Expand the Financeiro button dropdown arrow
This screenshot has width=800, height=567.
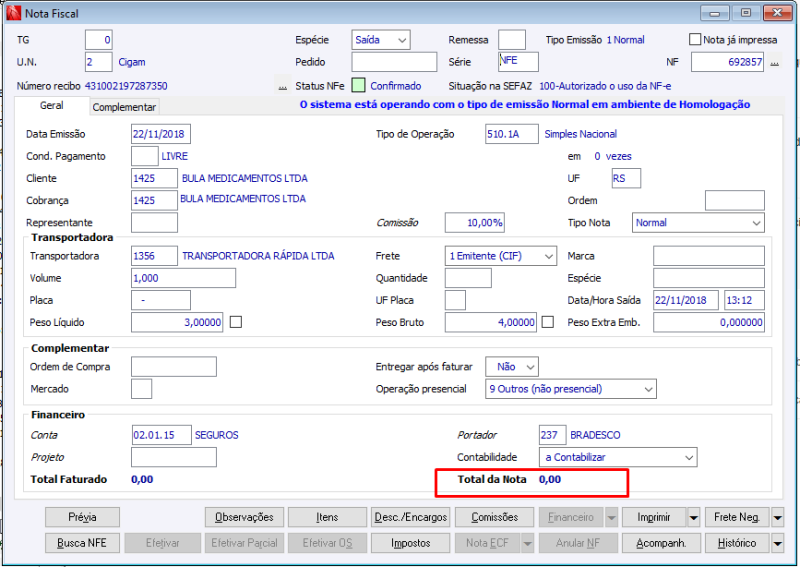611,517
